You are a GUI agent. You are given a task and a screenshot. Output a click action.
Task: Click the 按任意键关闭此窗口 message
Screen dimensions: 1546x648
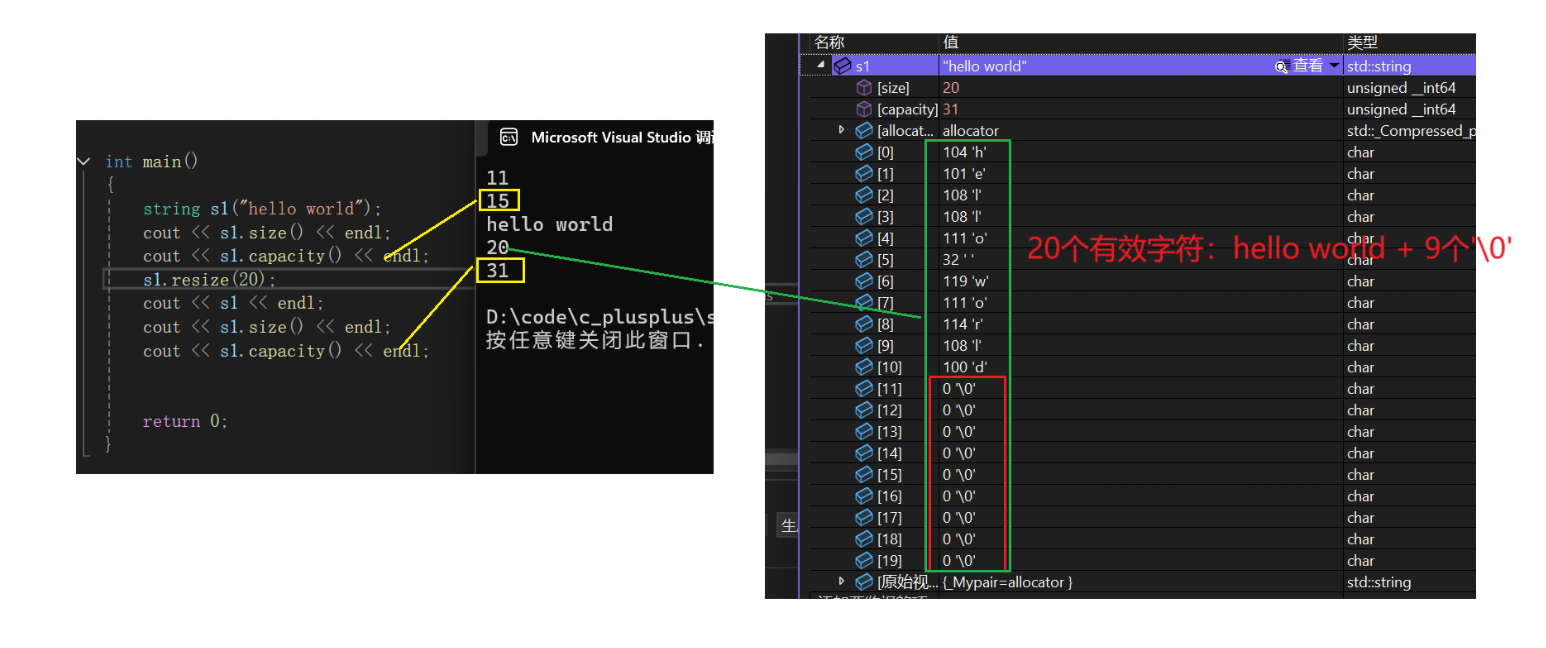point(596,340)
